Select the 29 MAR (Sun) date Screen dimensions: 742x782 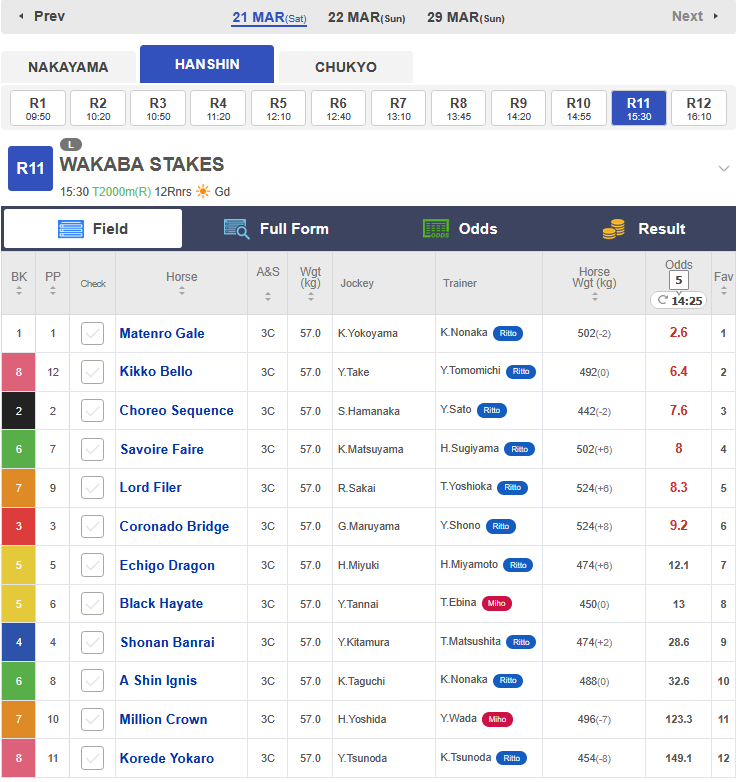point(466,17)
